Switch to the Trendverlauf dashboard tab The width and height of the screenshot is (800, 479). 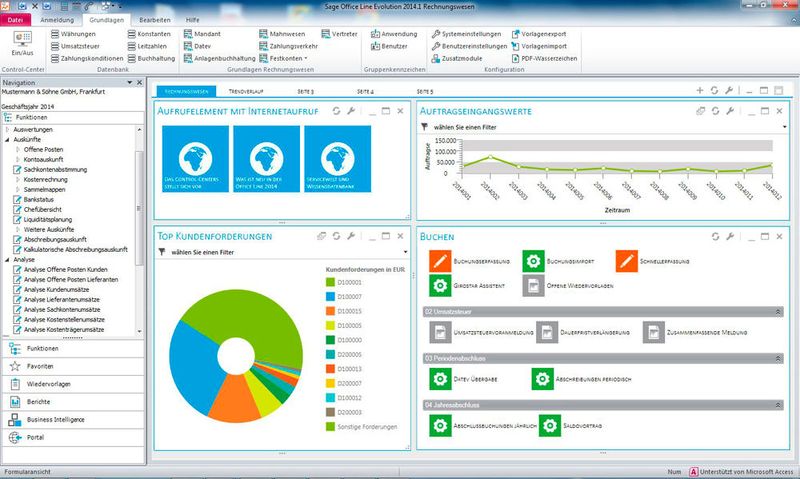pyautogui.click(x=246, y=91)
